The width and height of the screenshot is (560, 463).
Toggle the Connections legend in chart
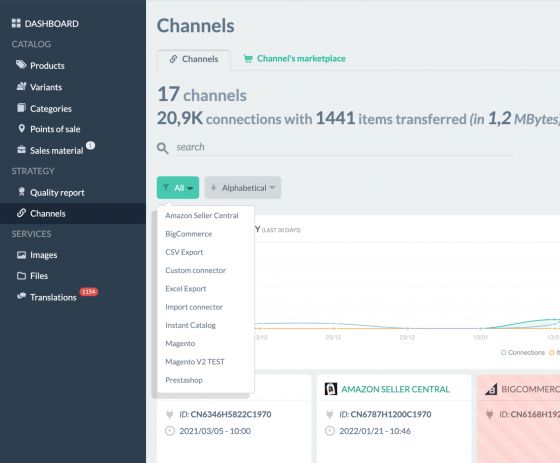(x=523, y=353)
